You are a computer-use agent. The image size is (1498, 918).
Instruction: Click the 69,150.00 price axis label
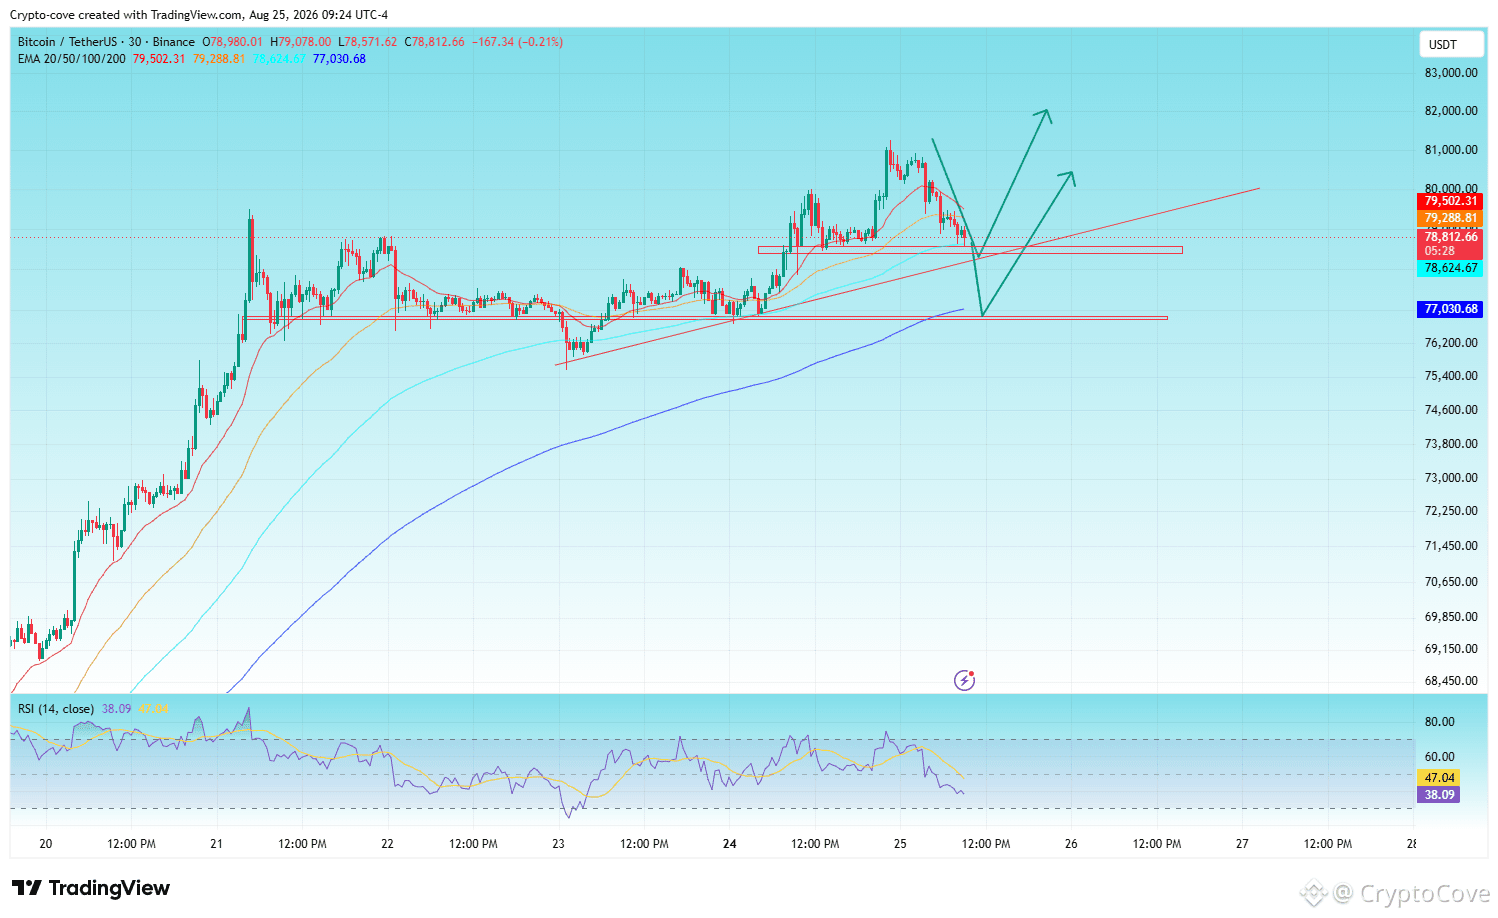pyautogui.click(x=1451, y=649)
